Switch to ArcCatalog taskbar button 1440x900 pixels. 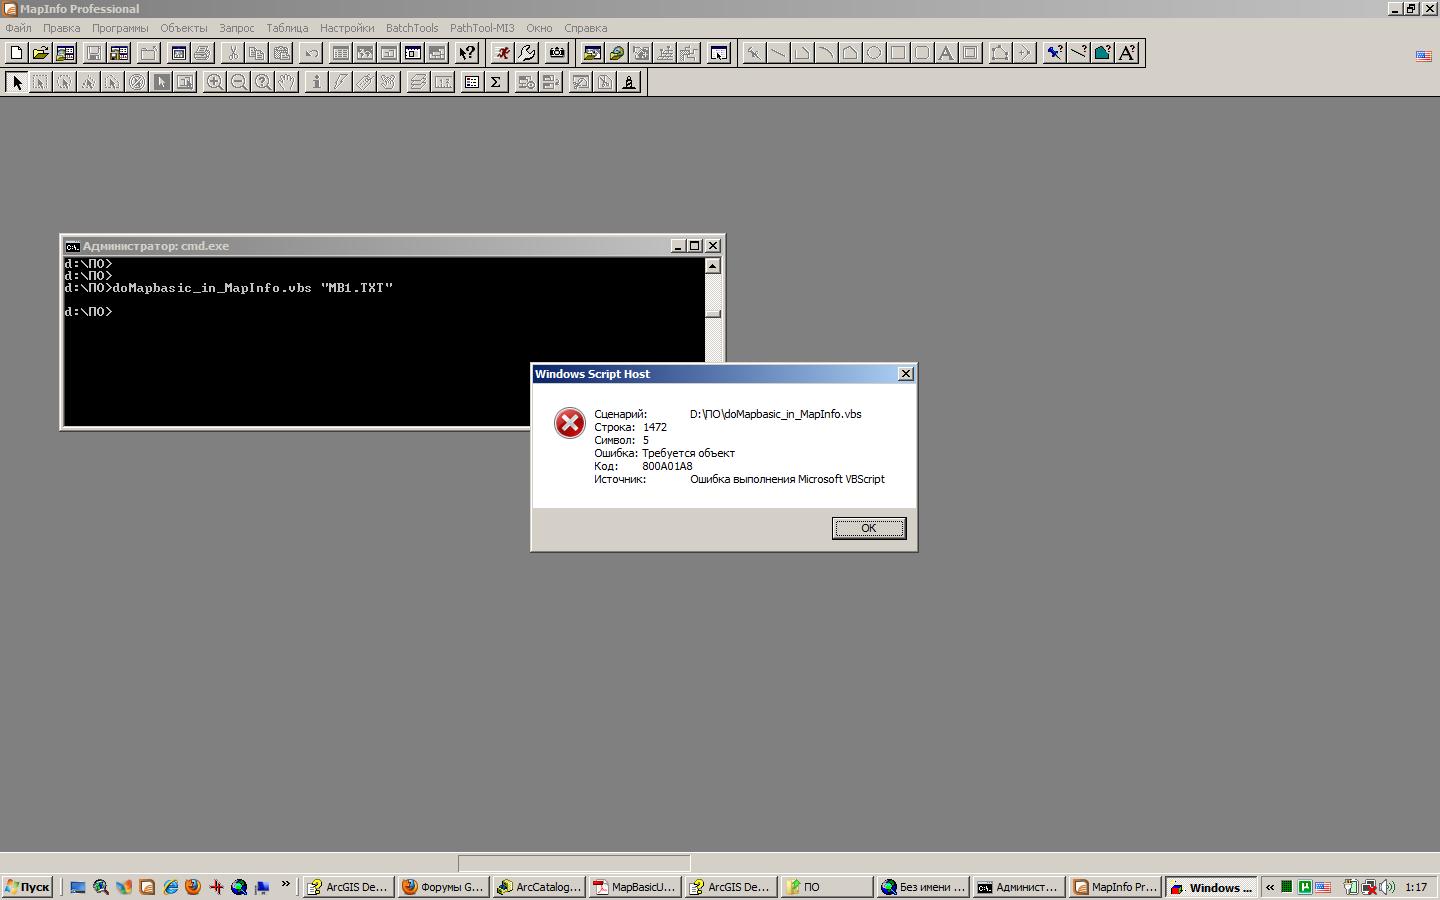(539, 887)
